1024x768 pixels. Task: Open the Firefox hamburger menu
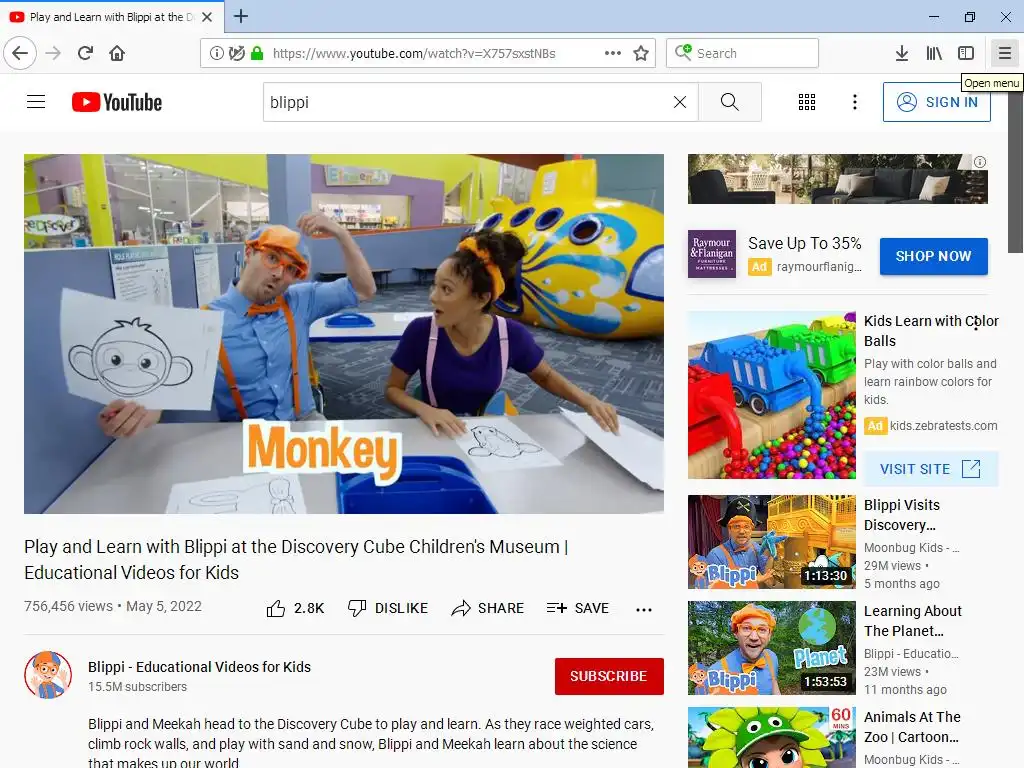point(1004,53)
